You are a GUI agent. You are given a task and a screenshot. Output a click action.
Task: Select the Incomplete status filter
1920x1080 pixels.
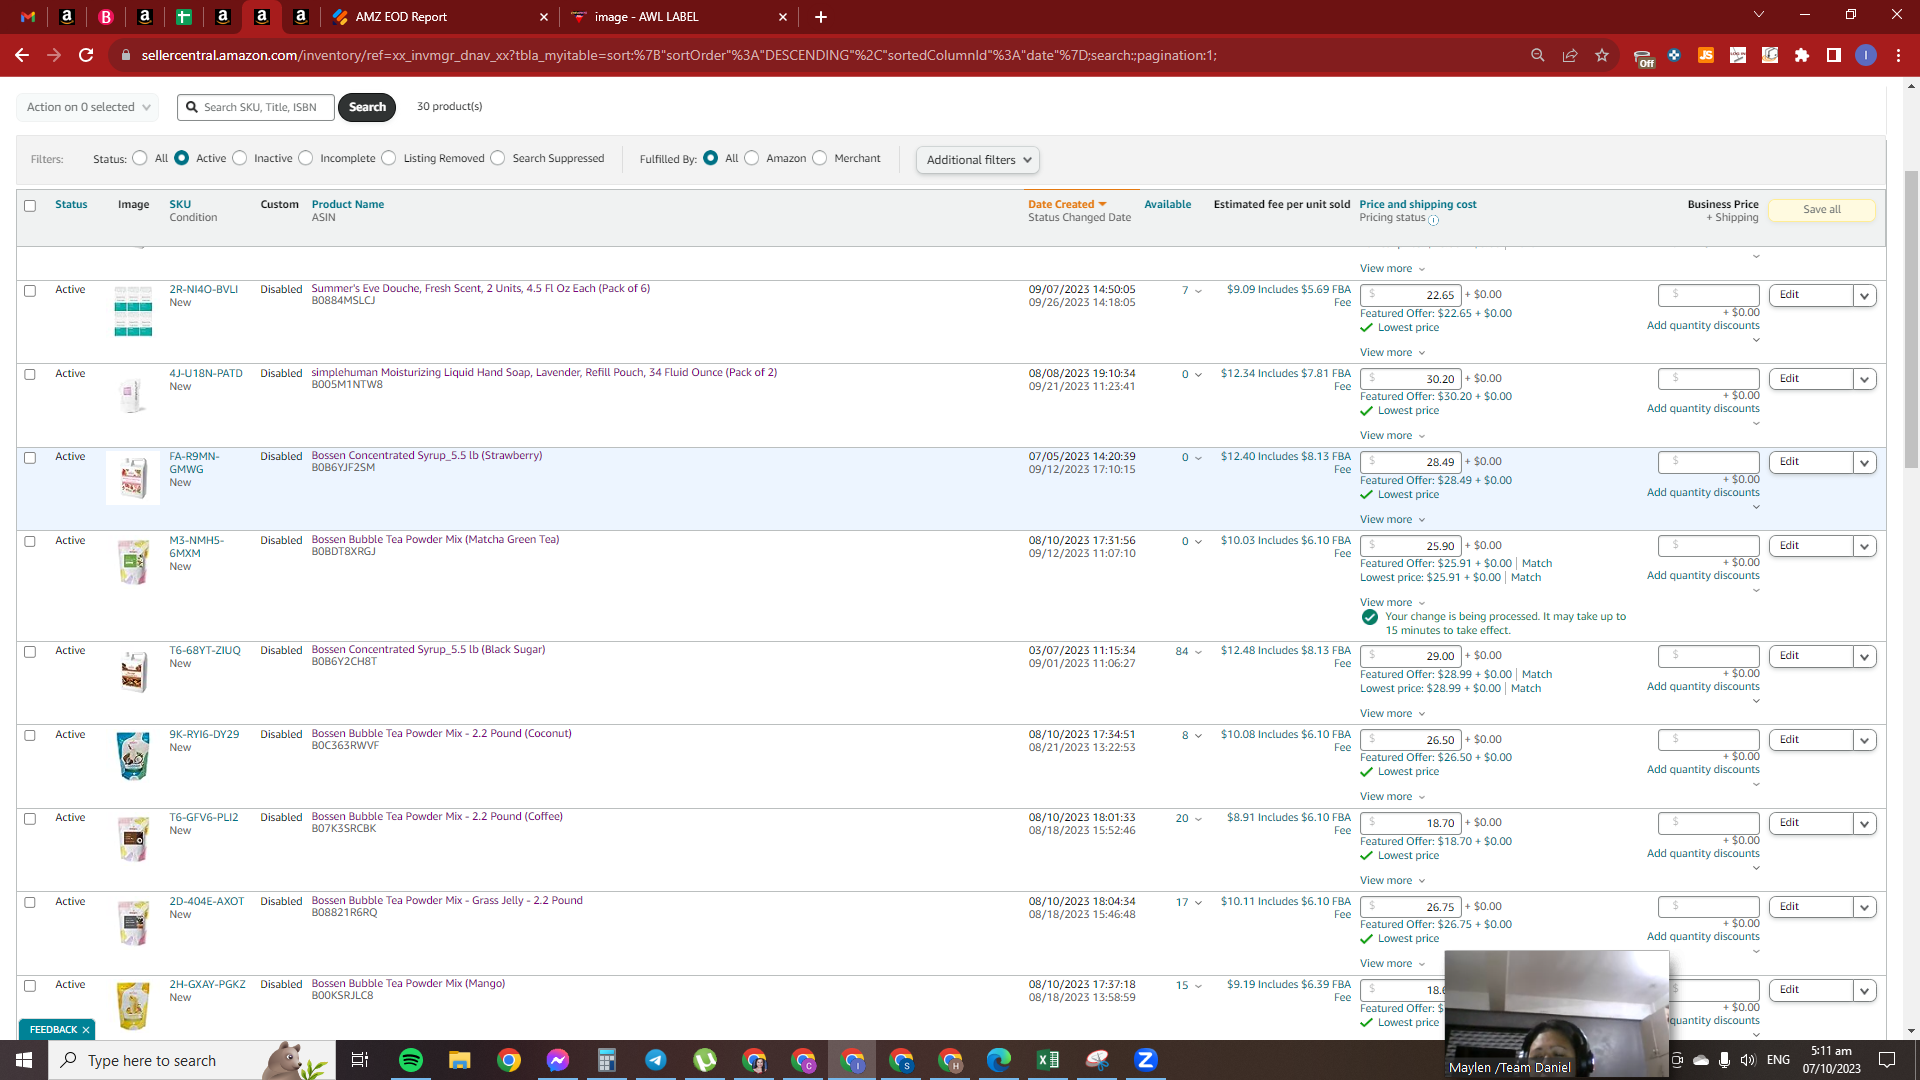[306, 158]
